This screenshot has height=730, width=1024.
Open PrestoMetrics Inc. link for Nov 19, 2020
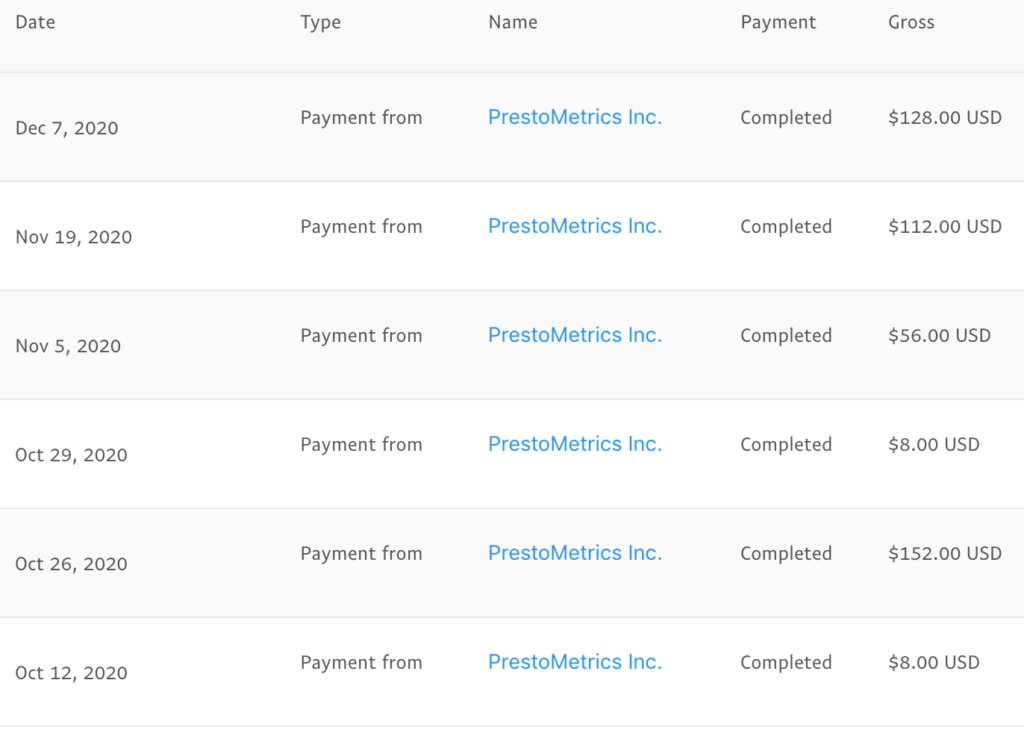pyautogui.click(x=575, y=226)
